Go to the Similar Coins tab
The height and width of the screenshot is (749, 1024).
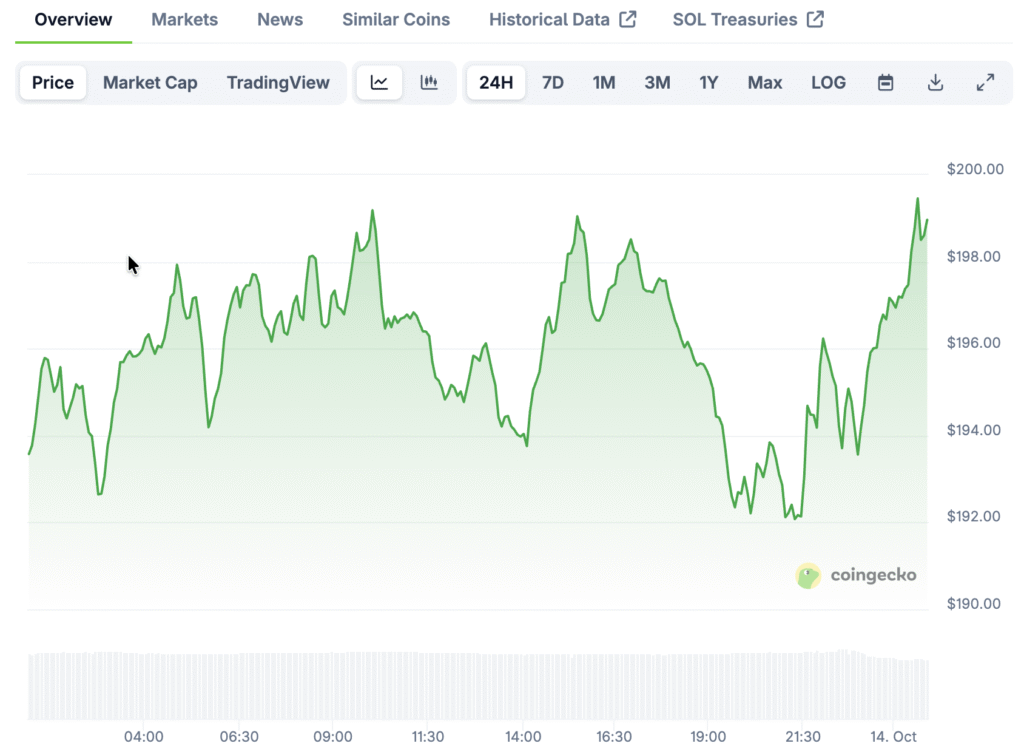(x=396, y=20)
